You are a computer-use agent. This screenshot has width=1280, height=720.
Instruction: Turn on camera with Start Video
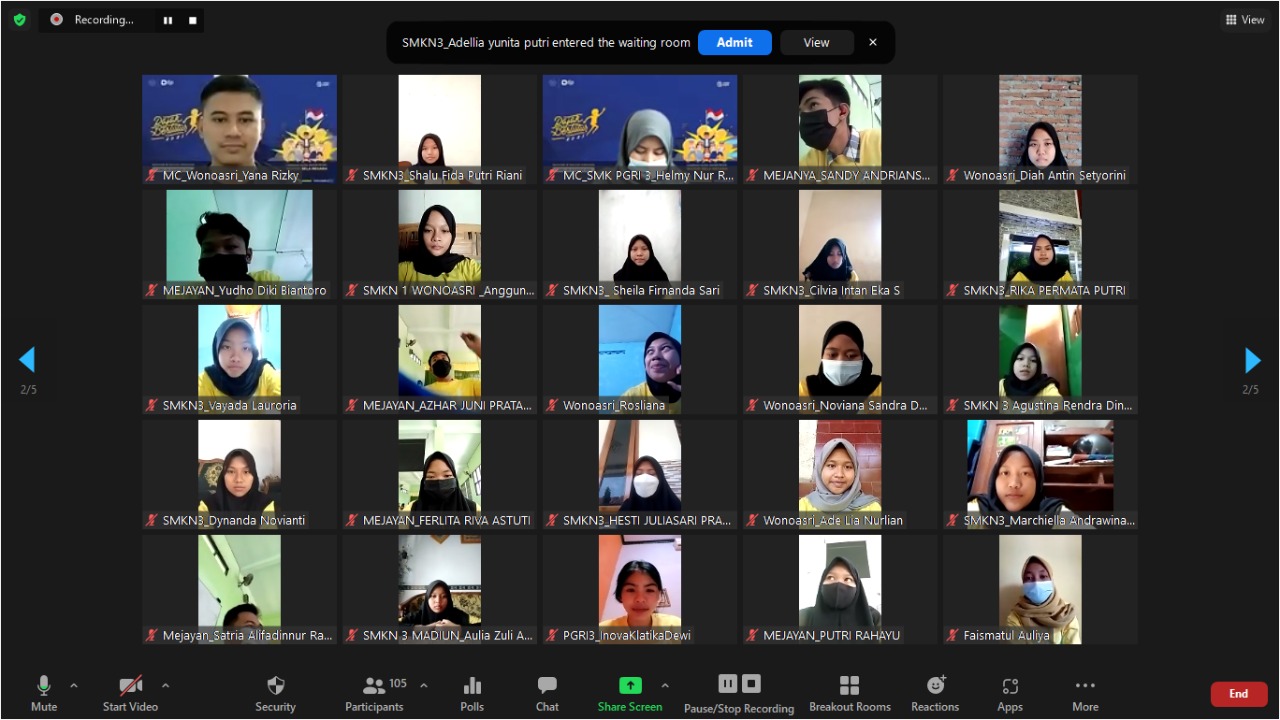coord(130,686)
